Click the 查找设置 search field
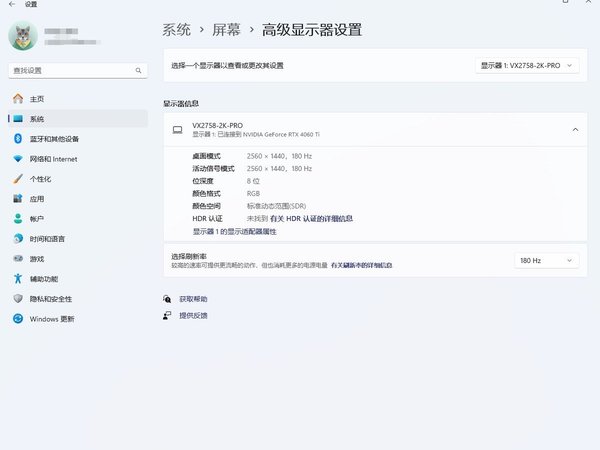This screenshot has height=450, width=600. (78, 70)
